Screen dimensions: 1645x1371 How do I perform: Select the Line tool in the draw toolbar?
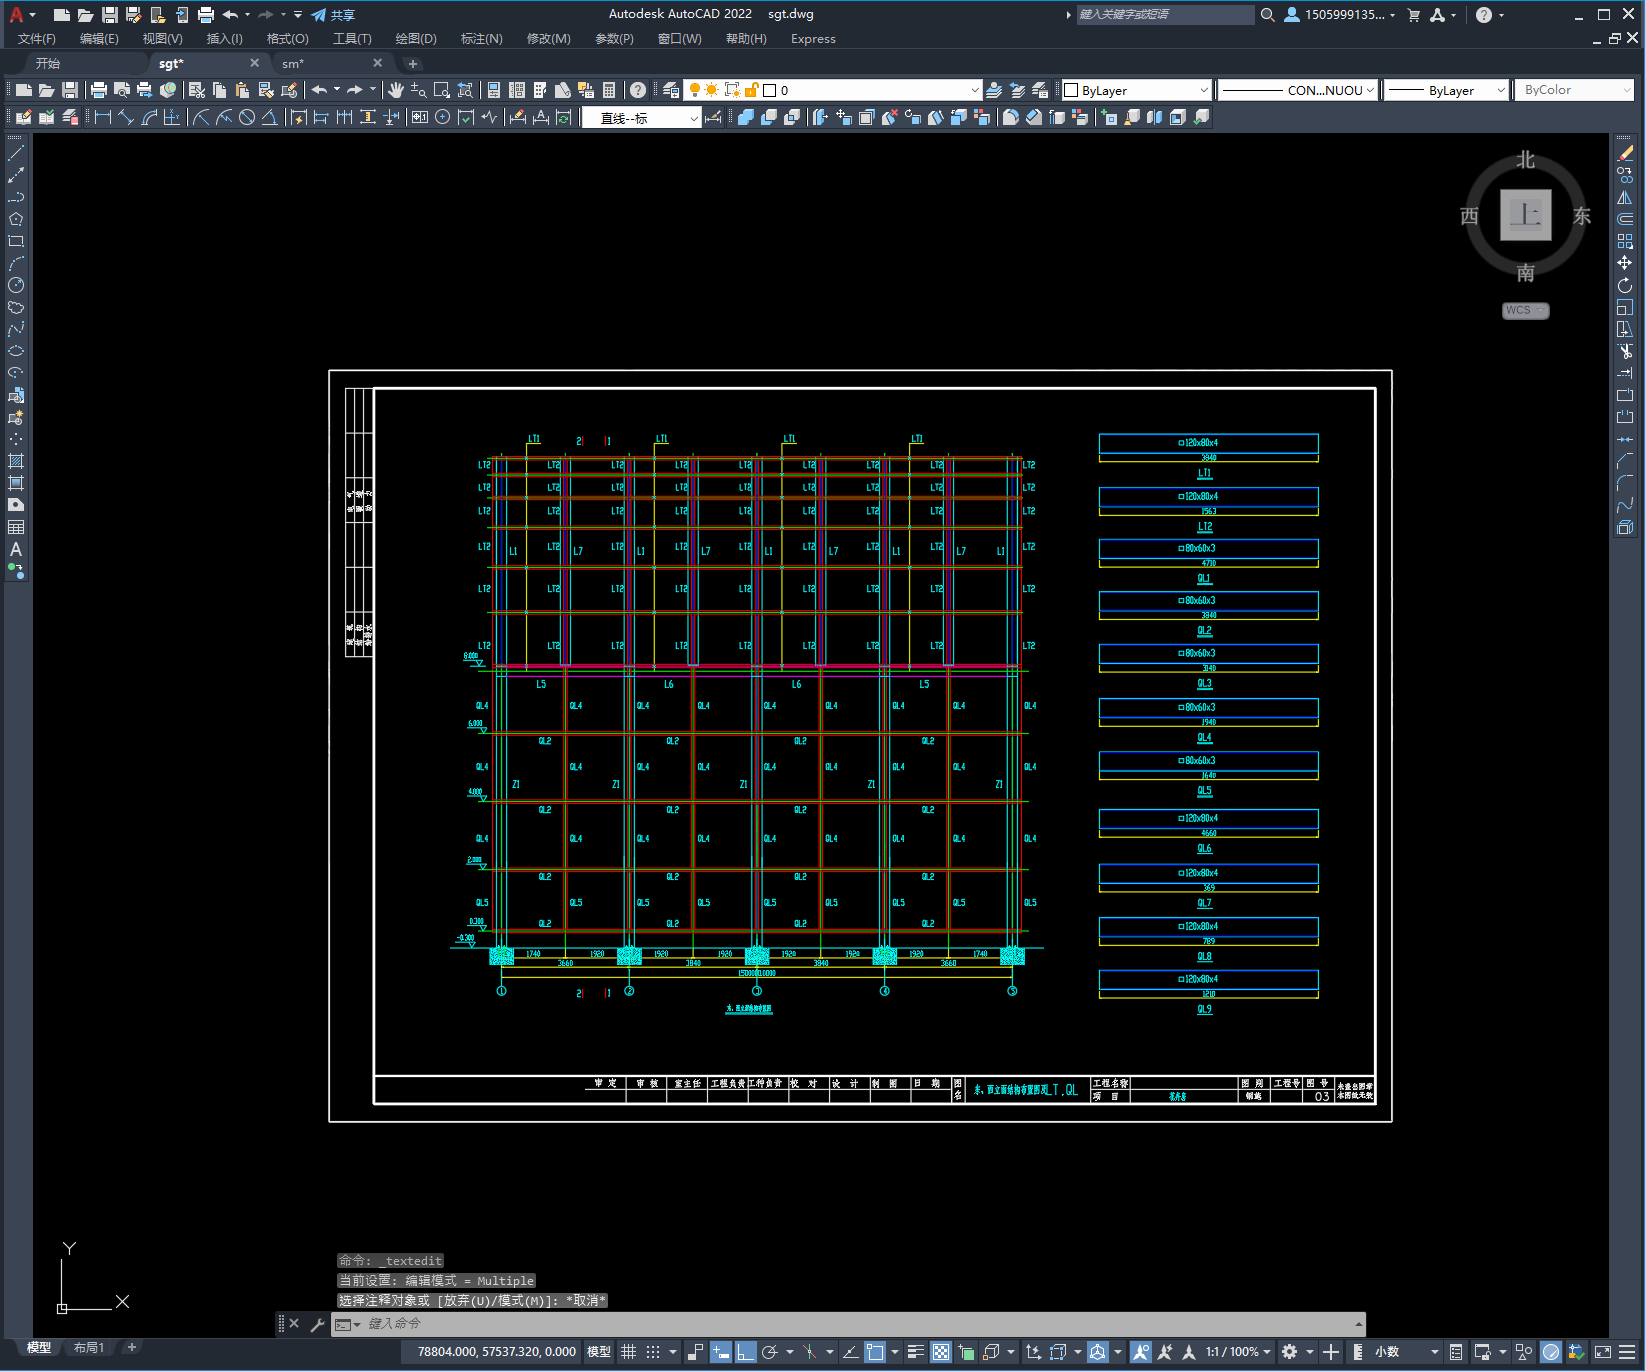(16, 154)
